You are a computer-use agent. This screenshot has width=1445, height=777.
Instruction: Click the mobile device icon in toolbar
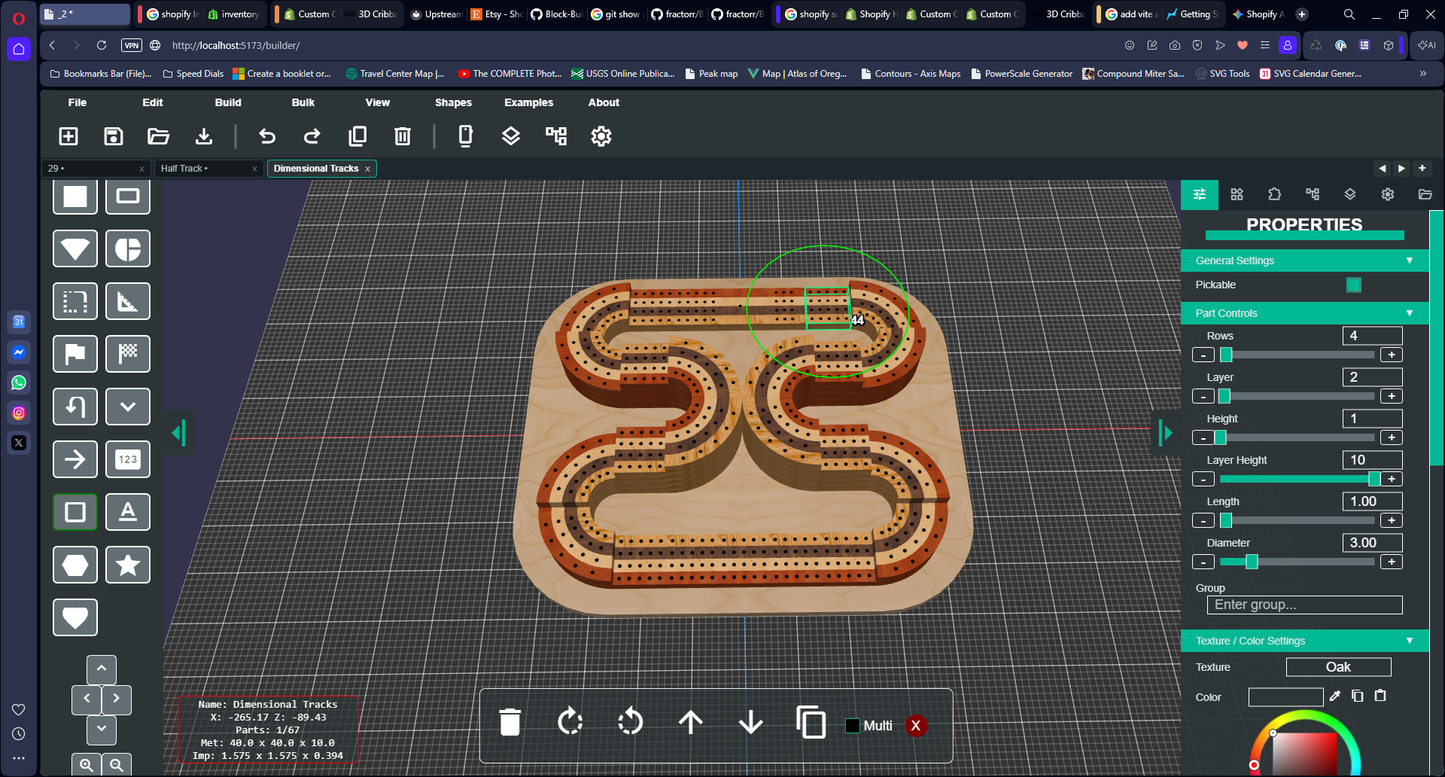[465, 136]
